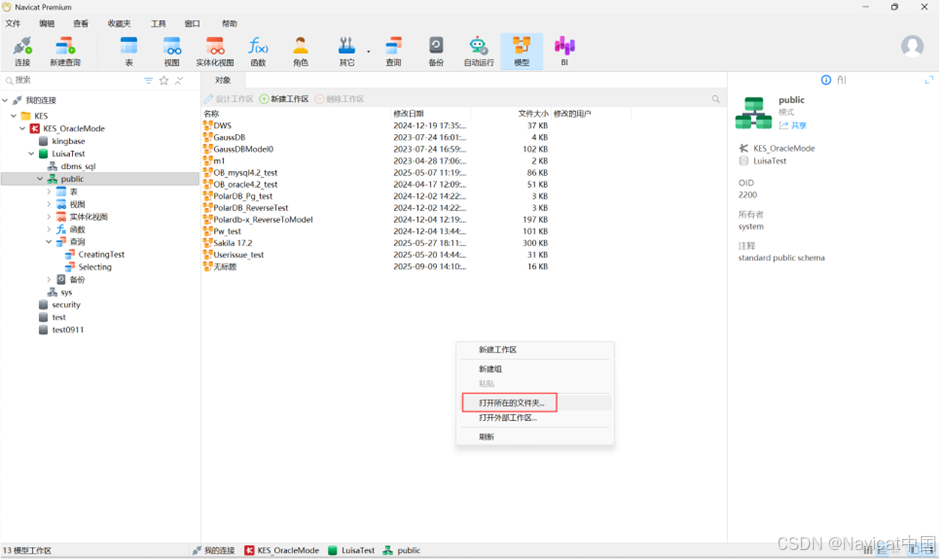
Task: Open the 文件 menu
Action: coord(13,23)
